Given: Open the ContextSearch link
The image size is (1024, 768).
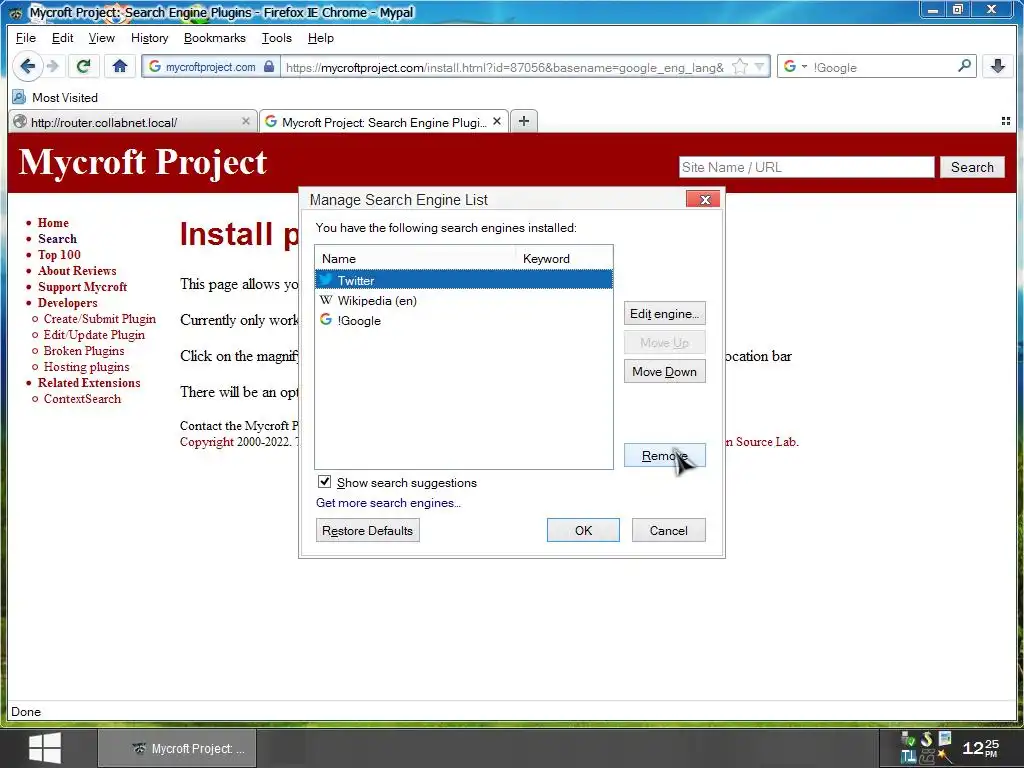Looking at the screenshot, I should click(x=82, y=399).
